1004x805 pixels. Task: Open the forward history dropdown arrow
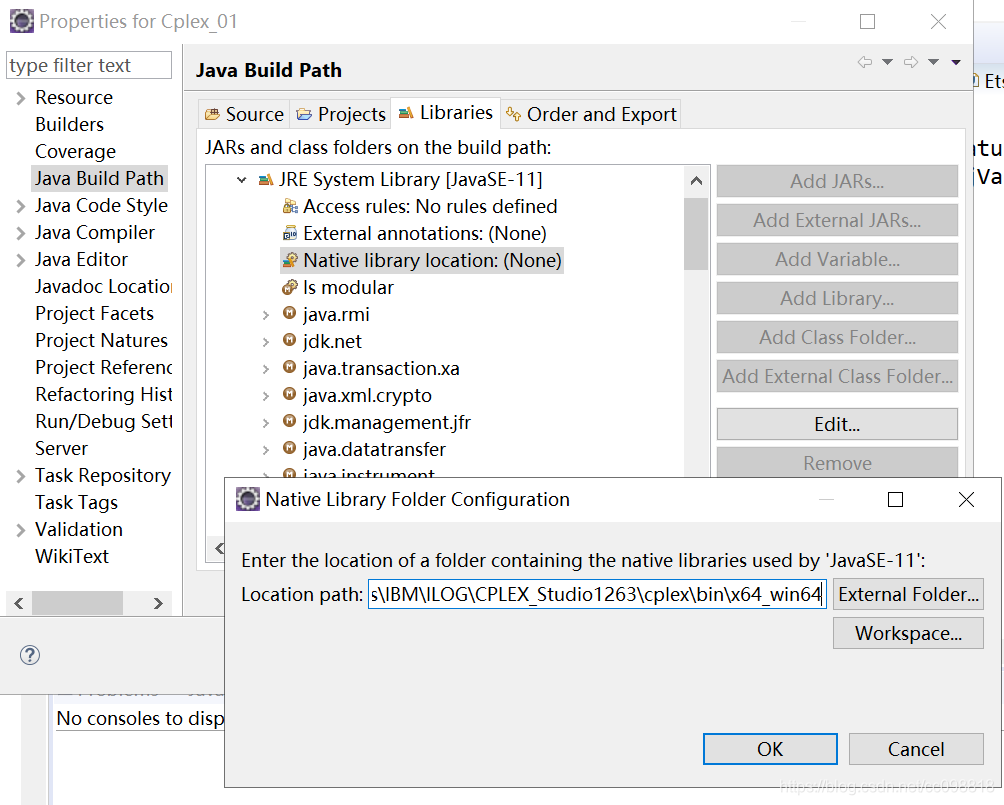[x=934, y=62]
